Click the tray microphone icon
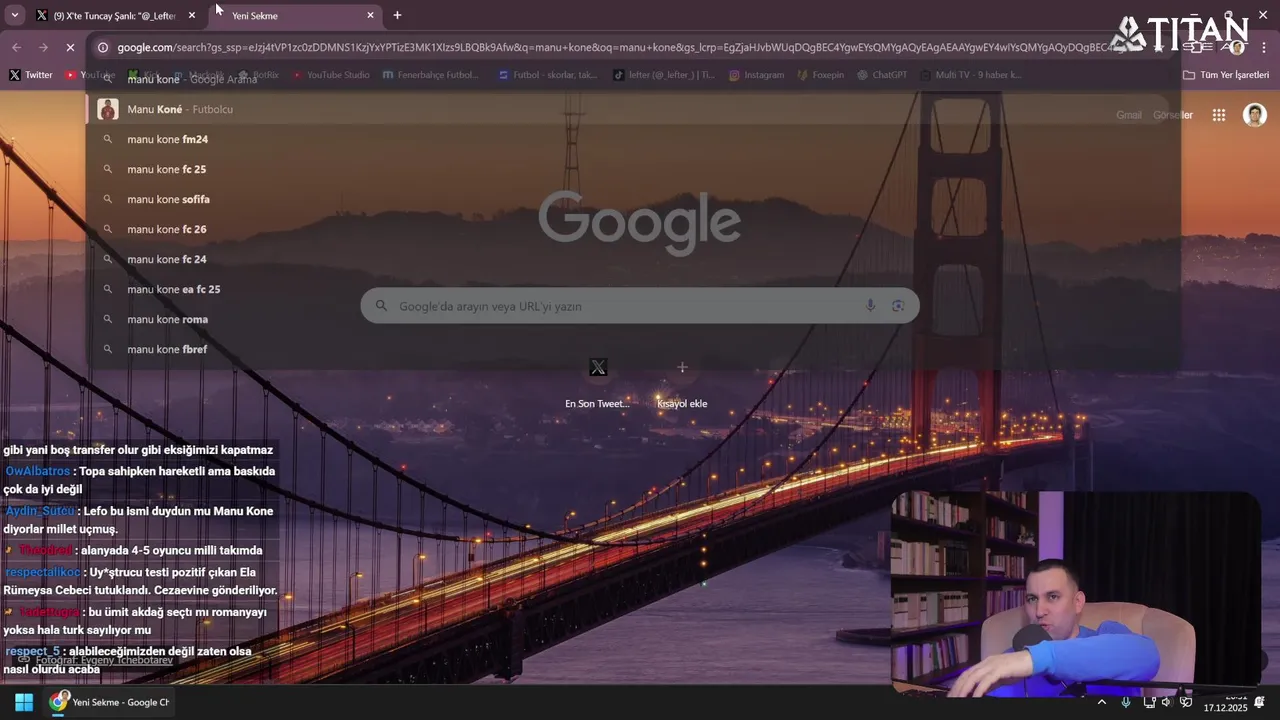 point(1126,702)
